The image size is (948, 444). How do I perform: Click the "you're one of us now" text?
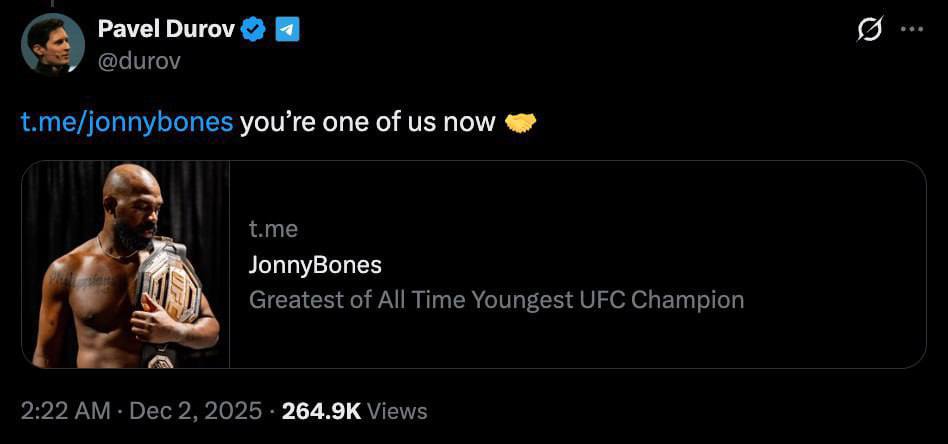pyautogui.click(x=368, y=123)
